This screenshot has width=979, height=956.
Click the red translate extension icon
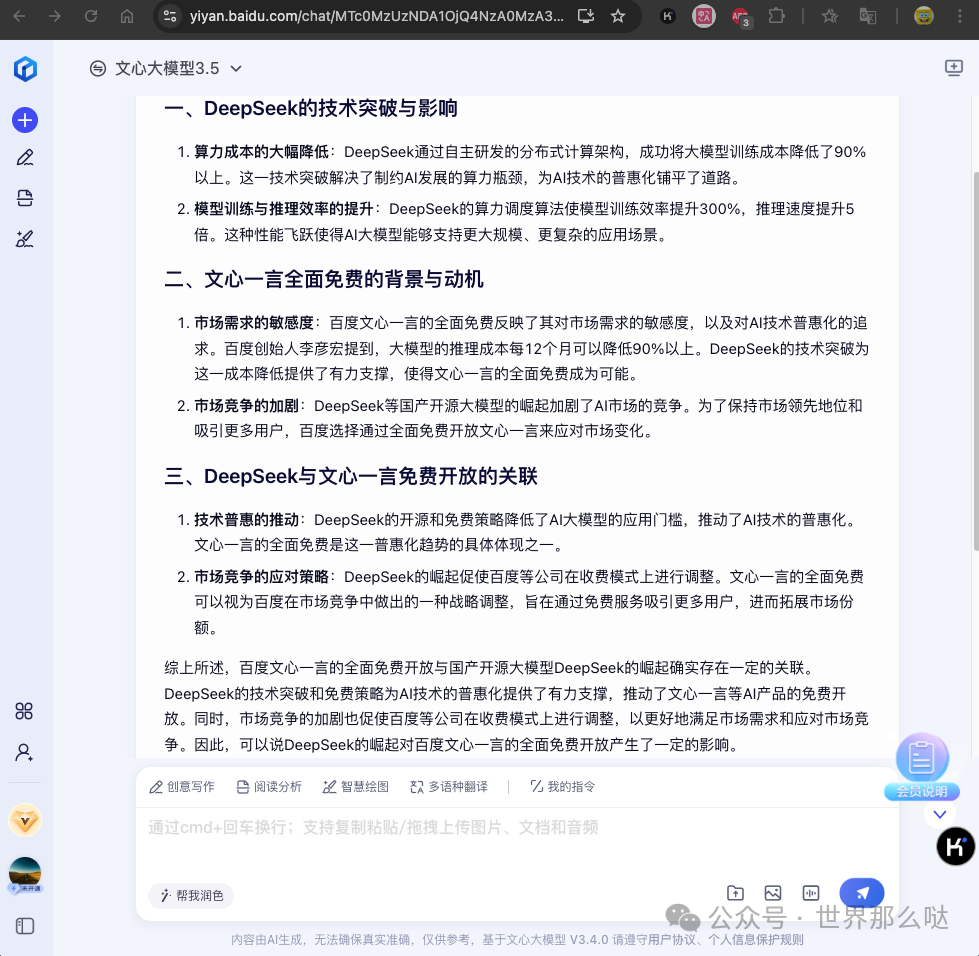click(704, 16)
